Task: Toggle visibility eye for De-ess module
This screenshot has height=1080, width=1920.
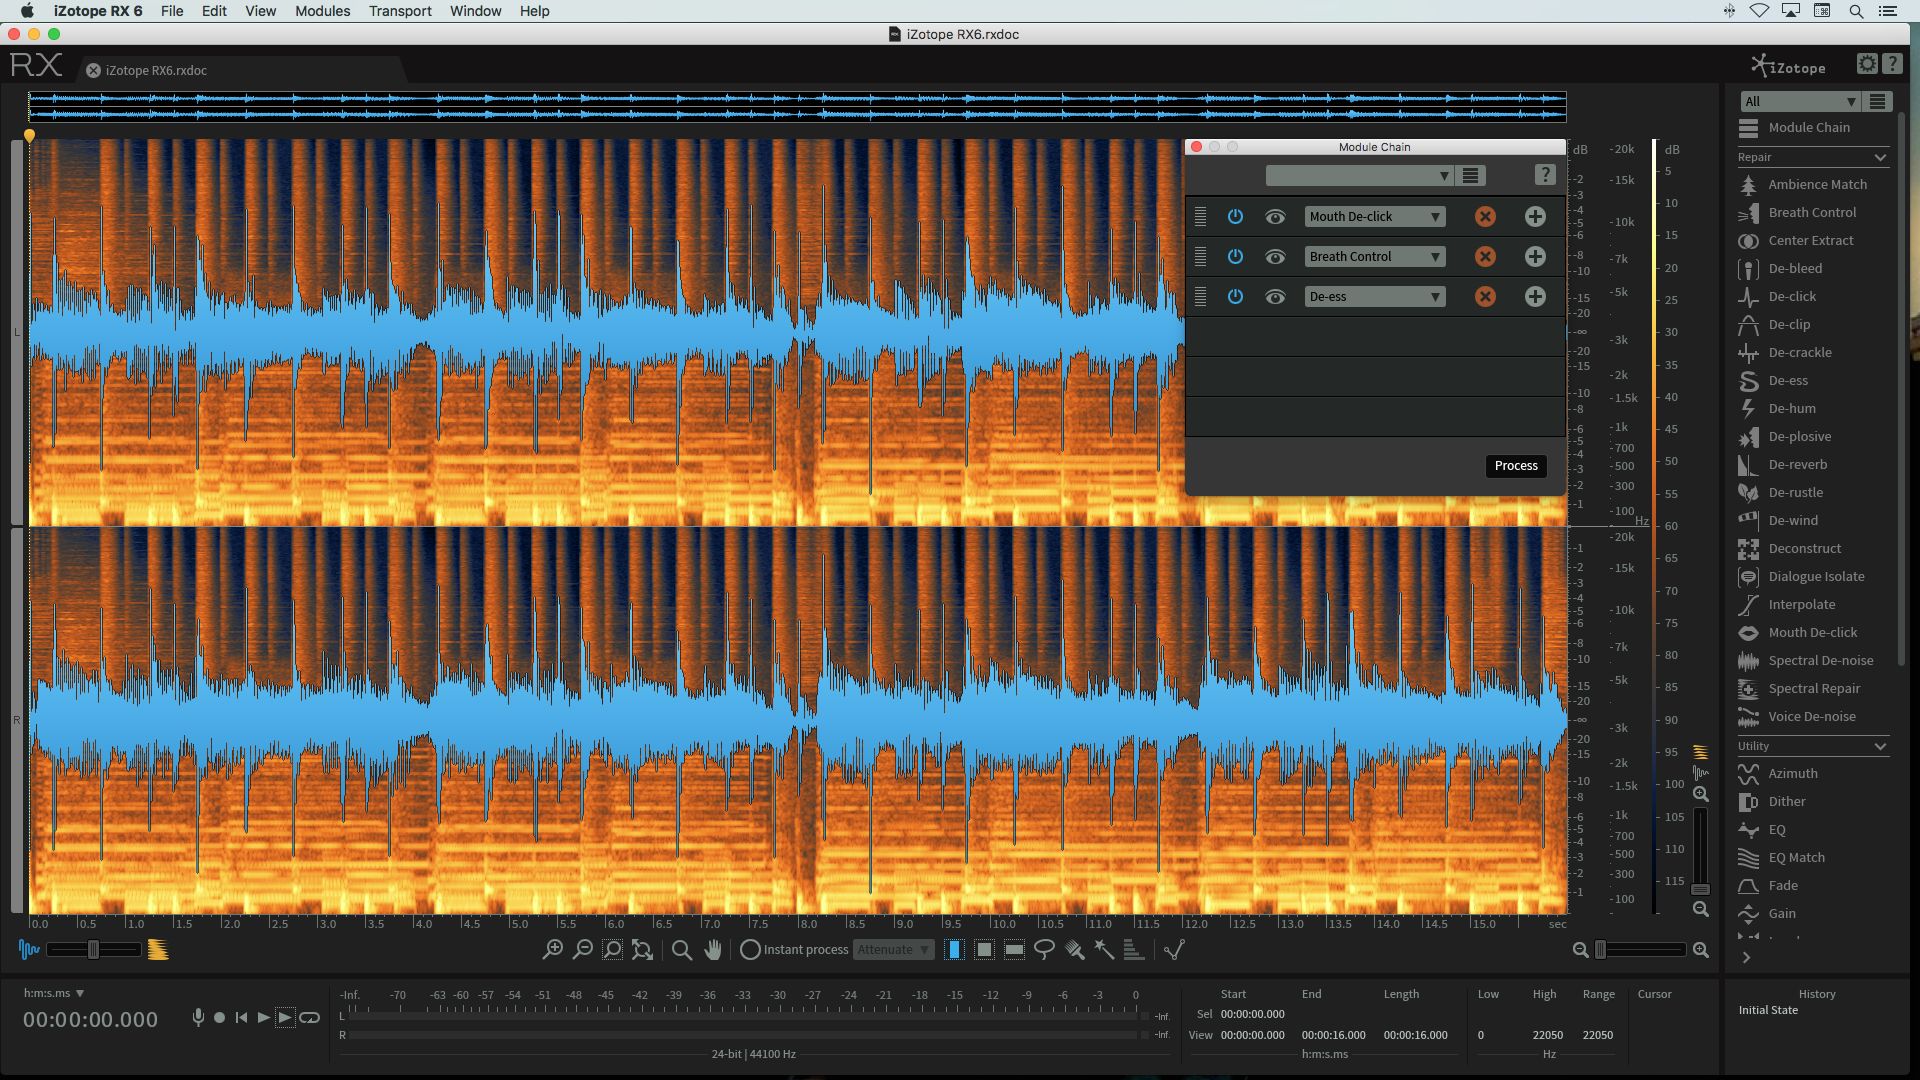Action: (1273, 297)
